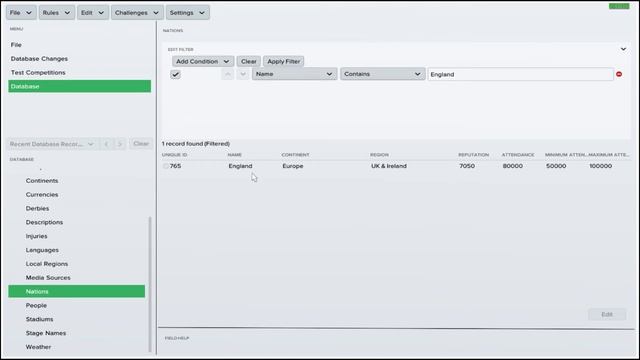The width and height of the screenshot is (640, 360).
Task: Click the Clear filter button
Action: [x=249, y=61]
